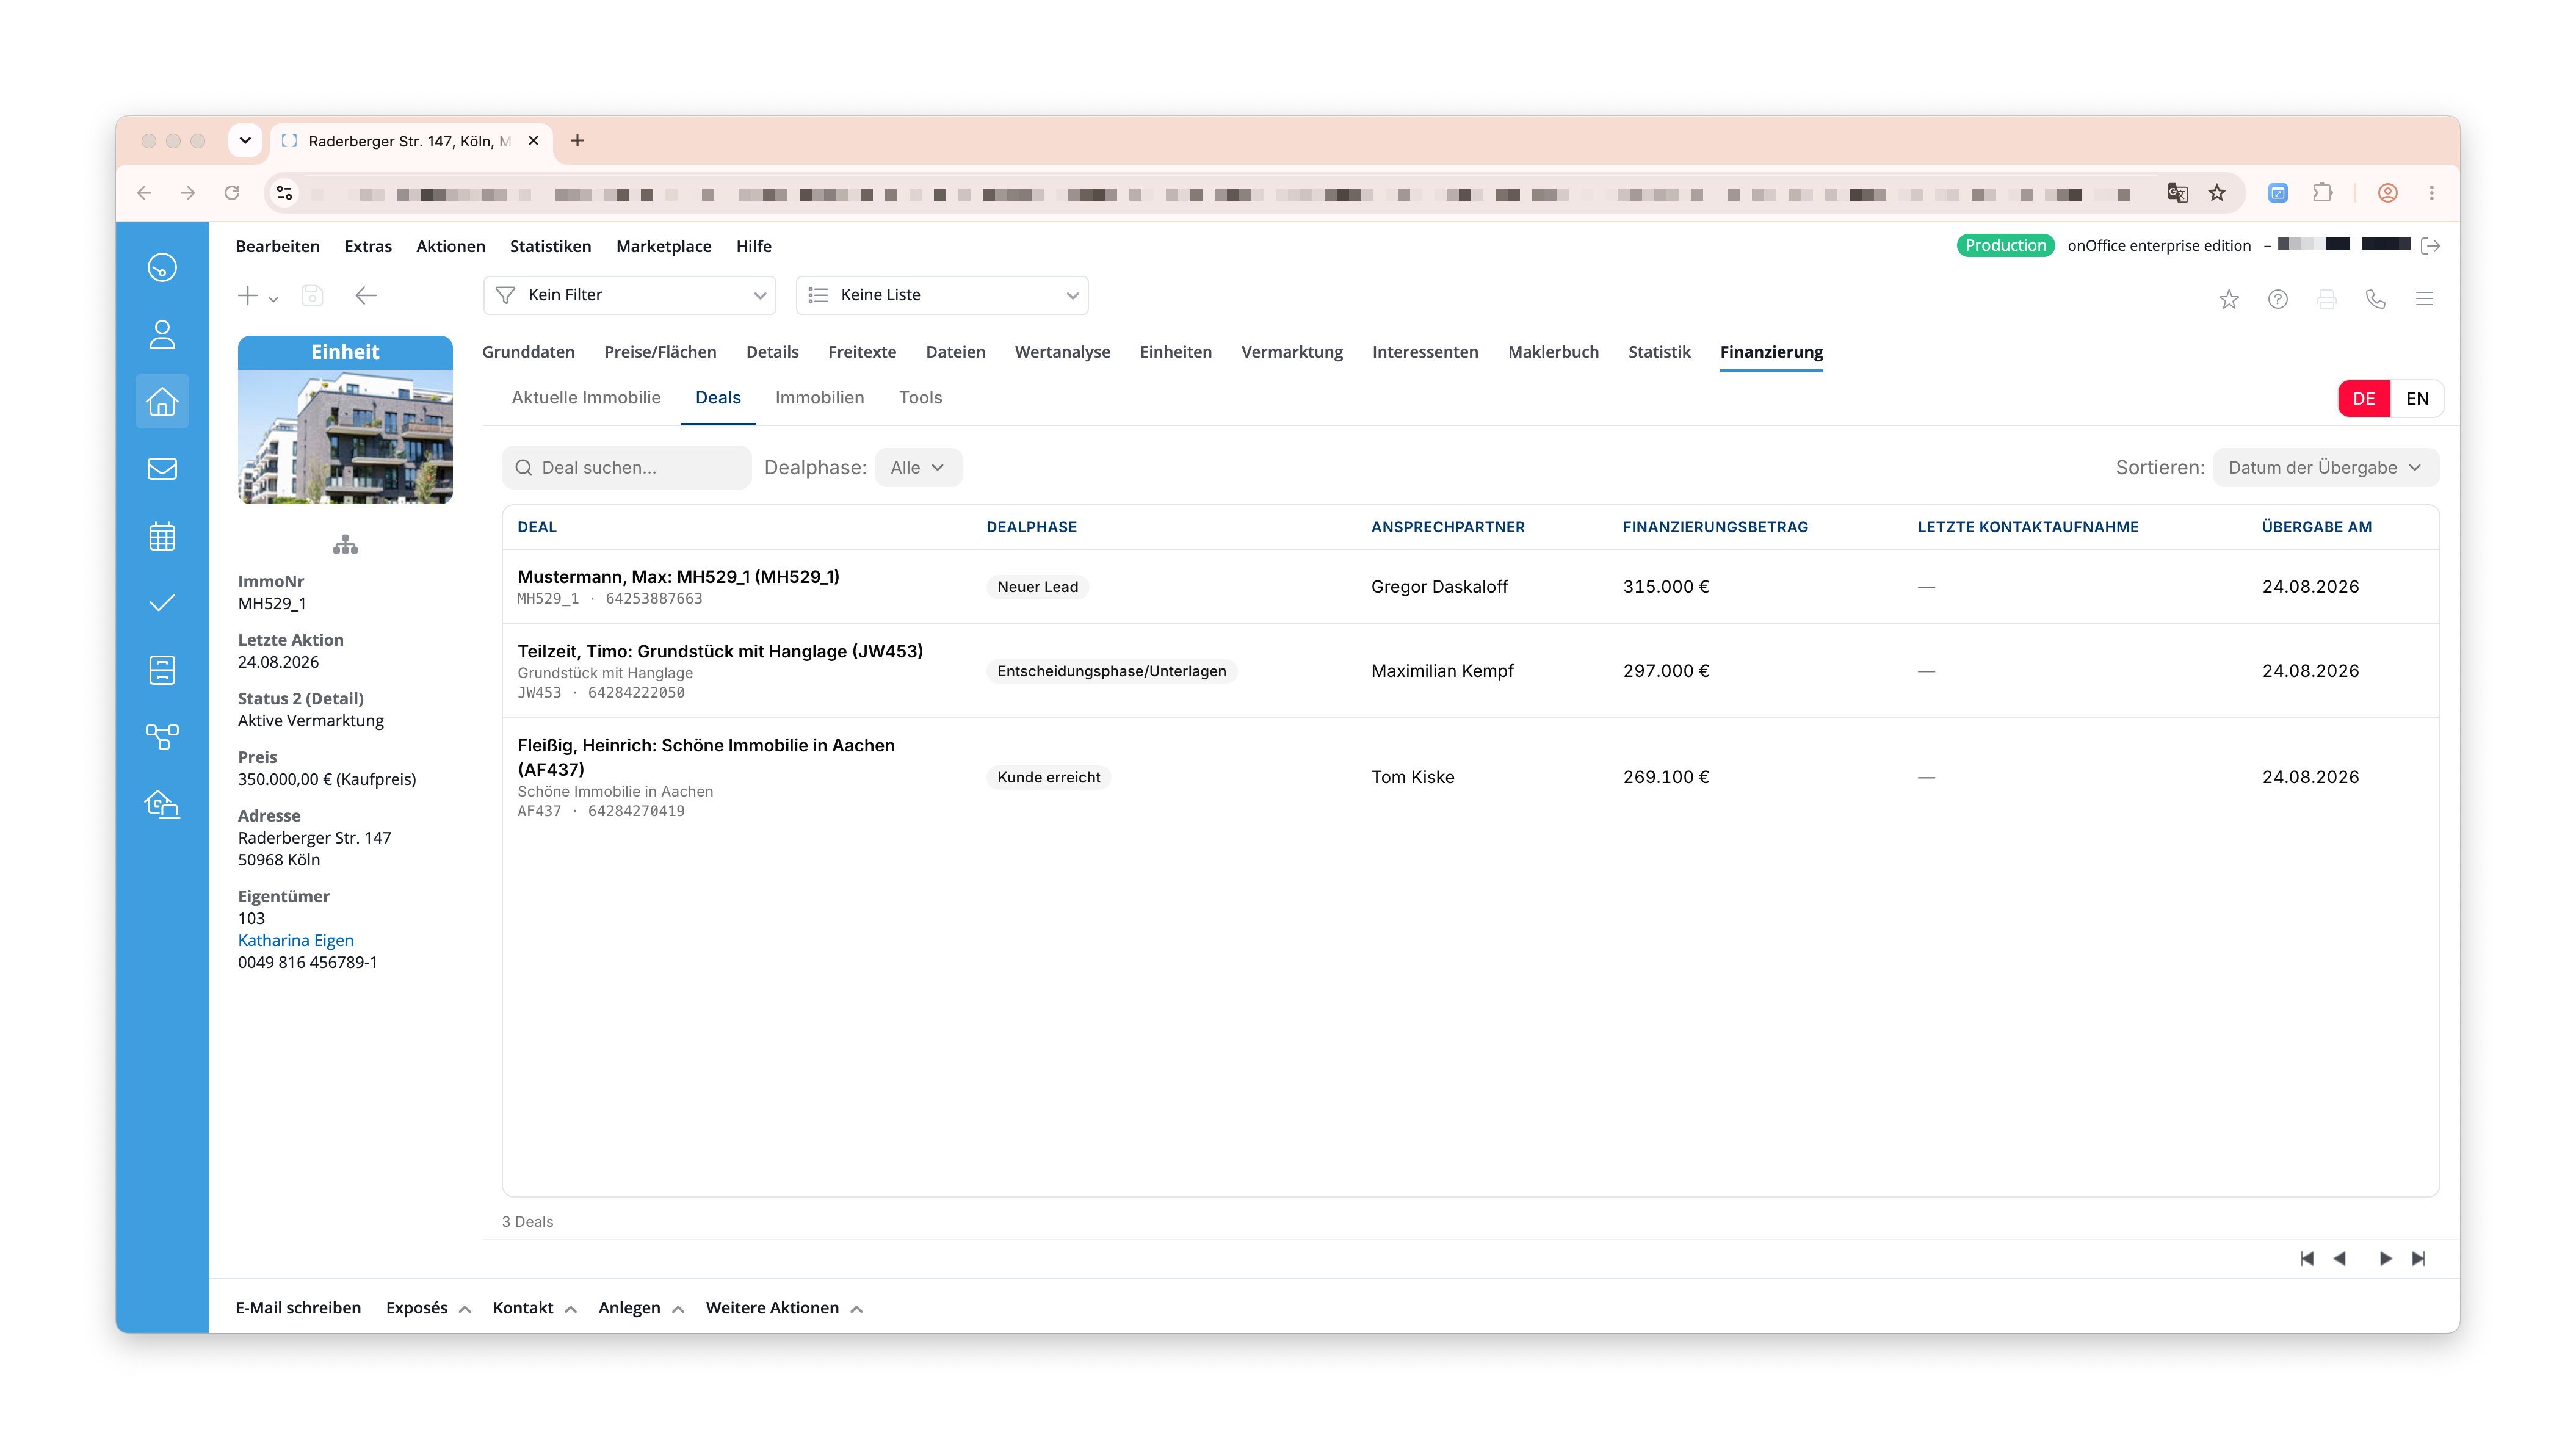Switch to the Interessenten tab
Screen dimensions: 2576x1449
(x=1425, y=352)
